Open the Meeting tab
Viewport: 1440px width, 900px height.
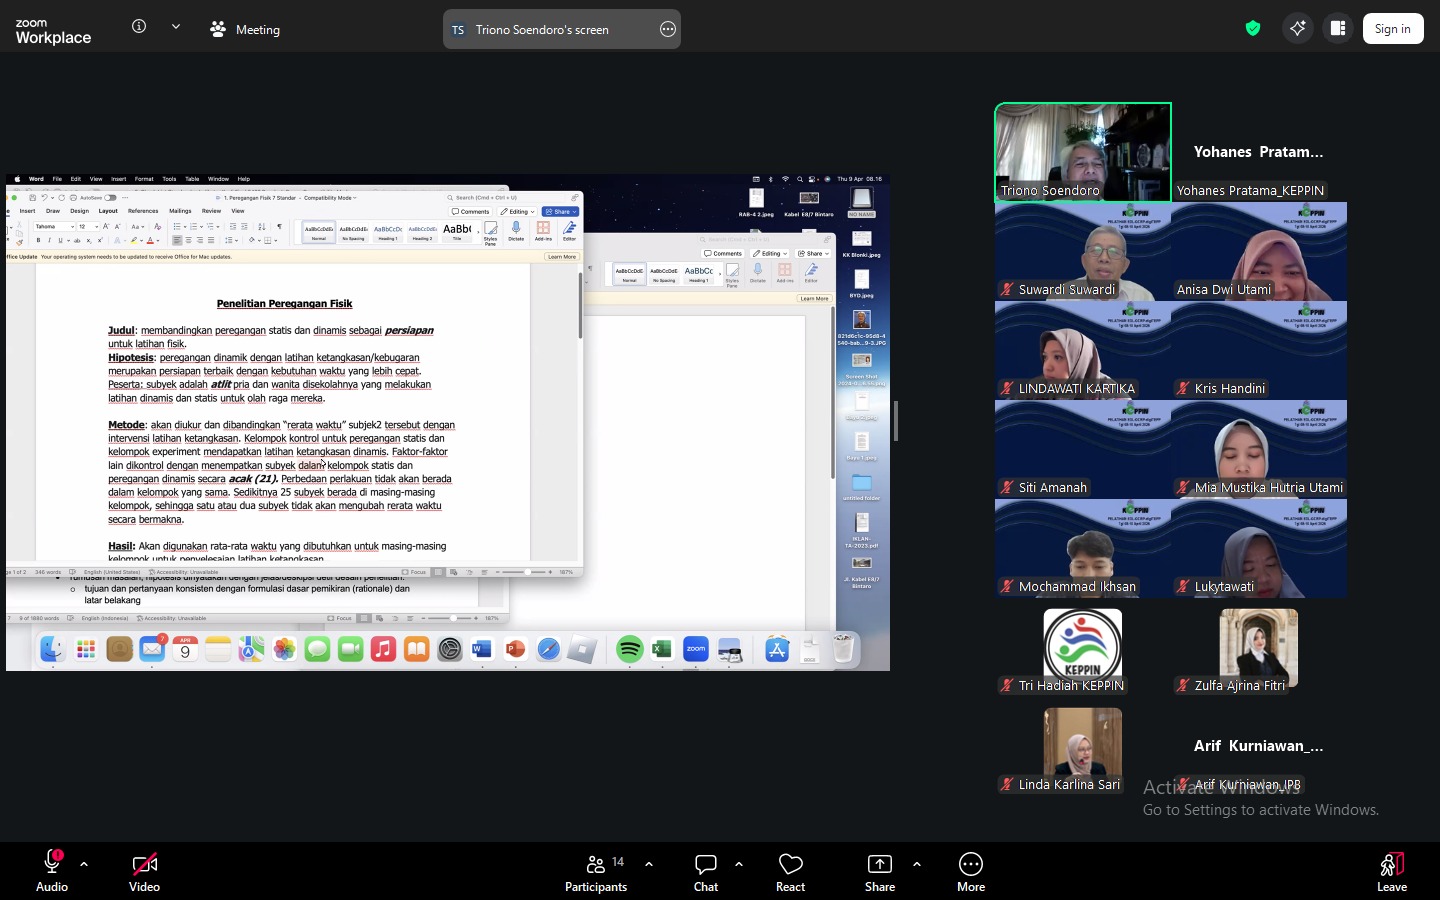[x=246, y=30]
